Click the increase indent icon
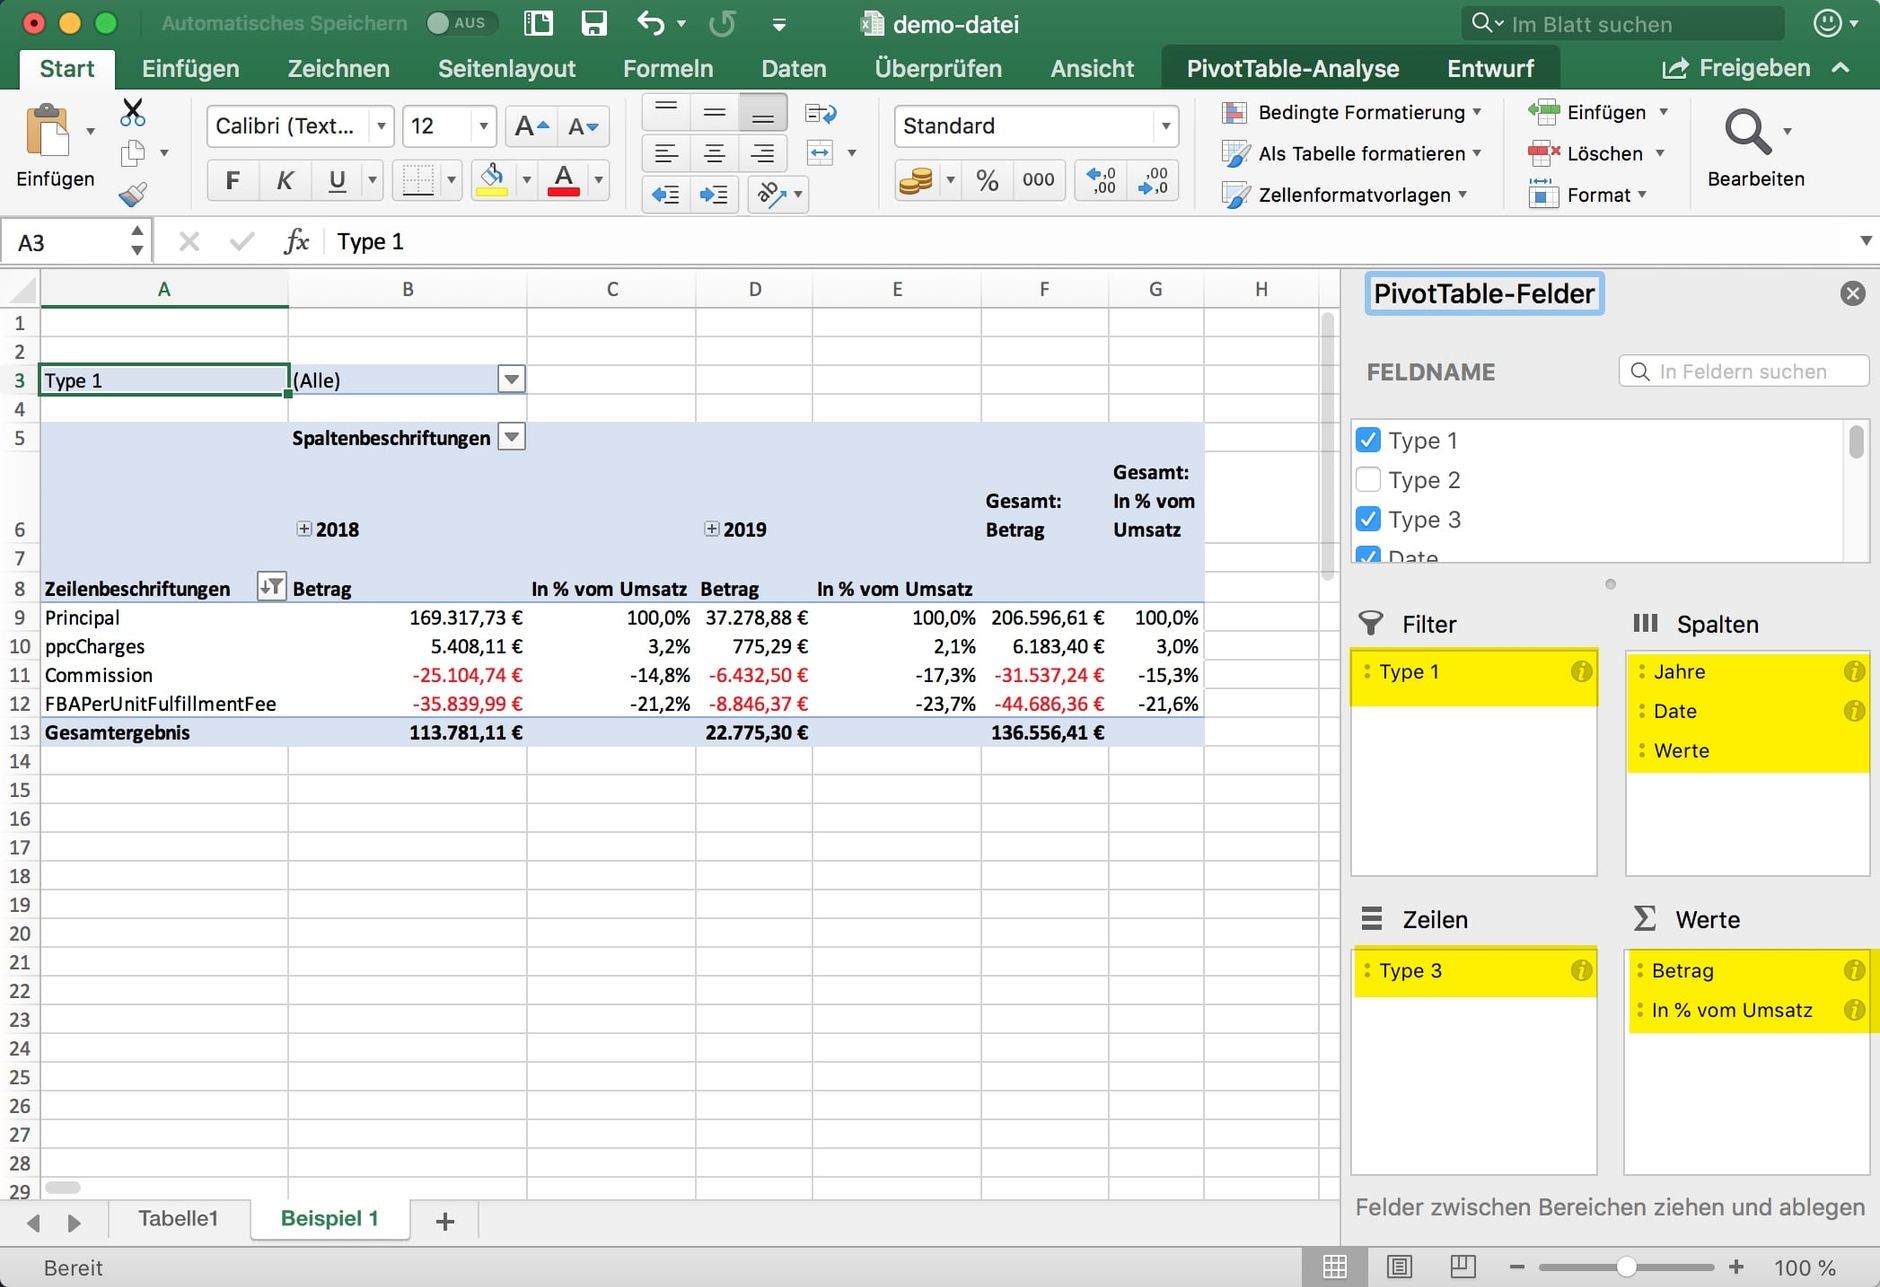 714,194
